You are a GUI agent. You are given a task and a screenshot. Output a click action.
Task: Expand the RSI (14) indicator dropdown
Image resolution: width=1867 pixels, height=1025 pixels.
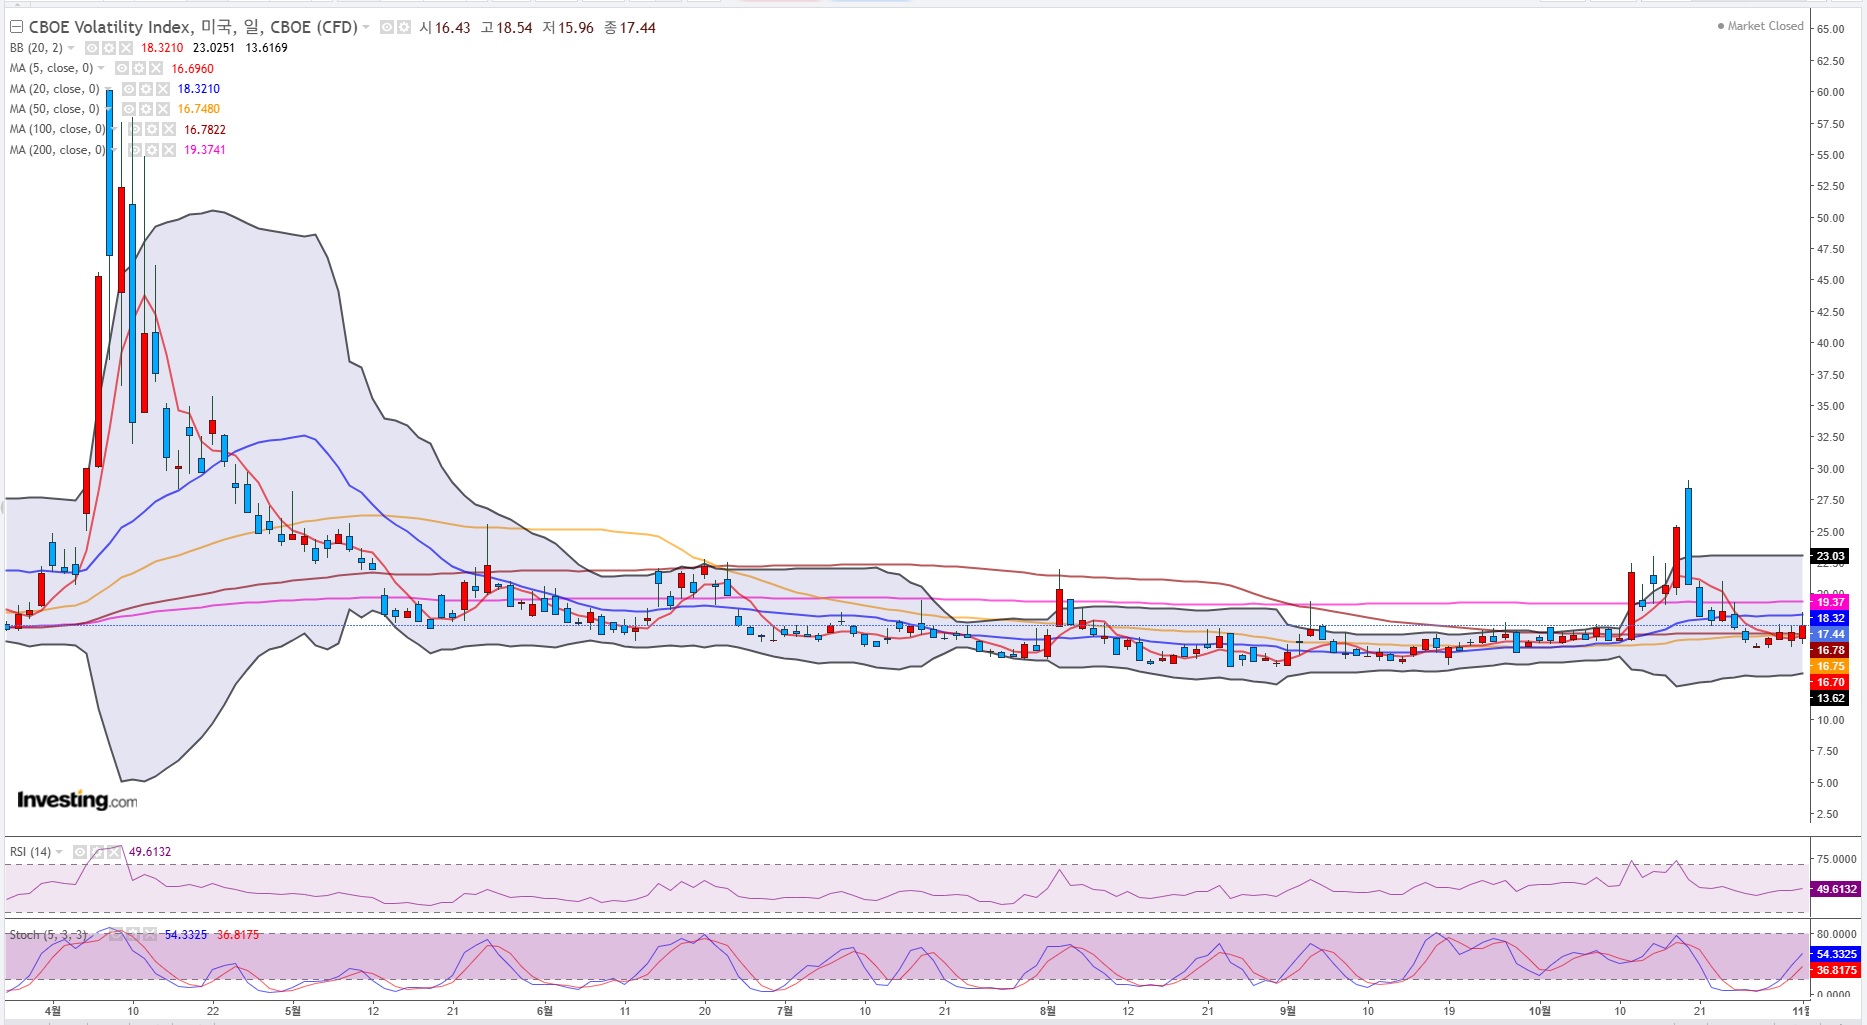click(x=59, y=852)
